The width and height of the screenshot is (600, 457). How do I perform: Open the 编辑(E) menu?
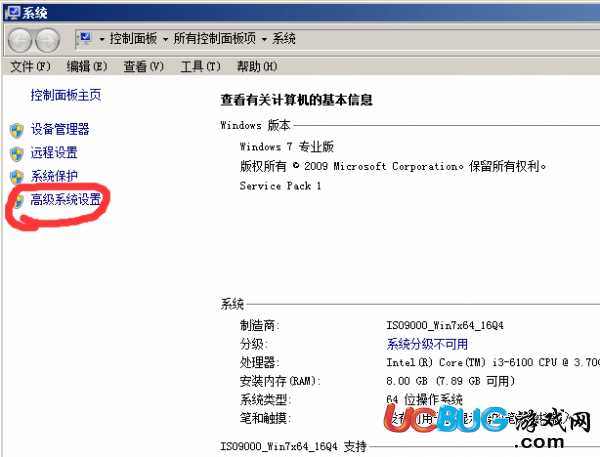click(87, 67)
